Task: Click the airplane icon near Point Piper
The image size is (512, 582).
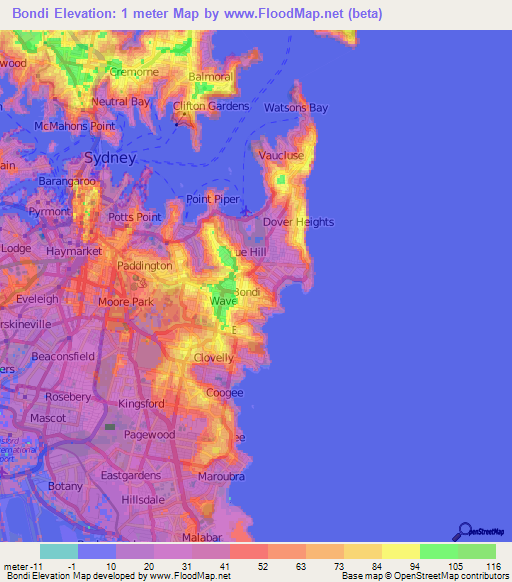Action: (x=245, y=212)
